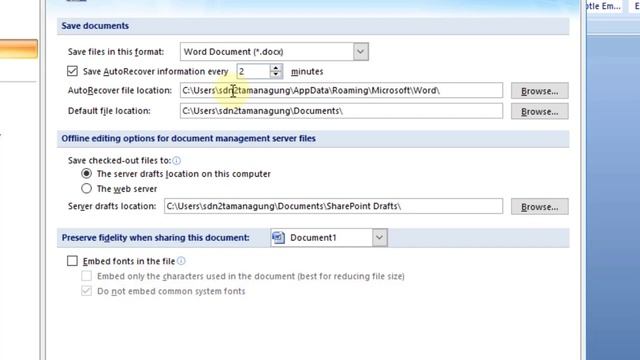640x360 pixels.
Task: Browse for Server drafts location
Action: click(539, 207)
